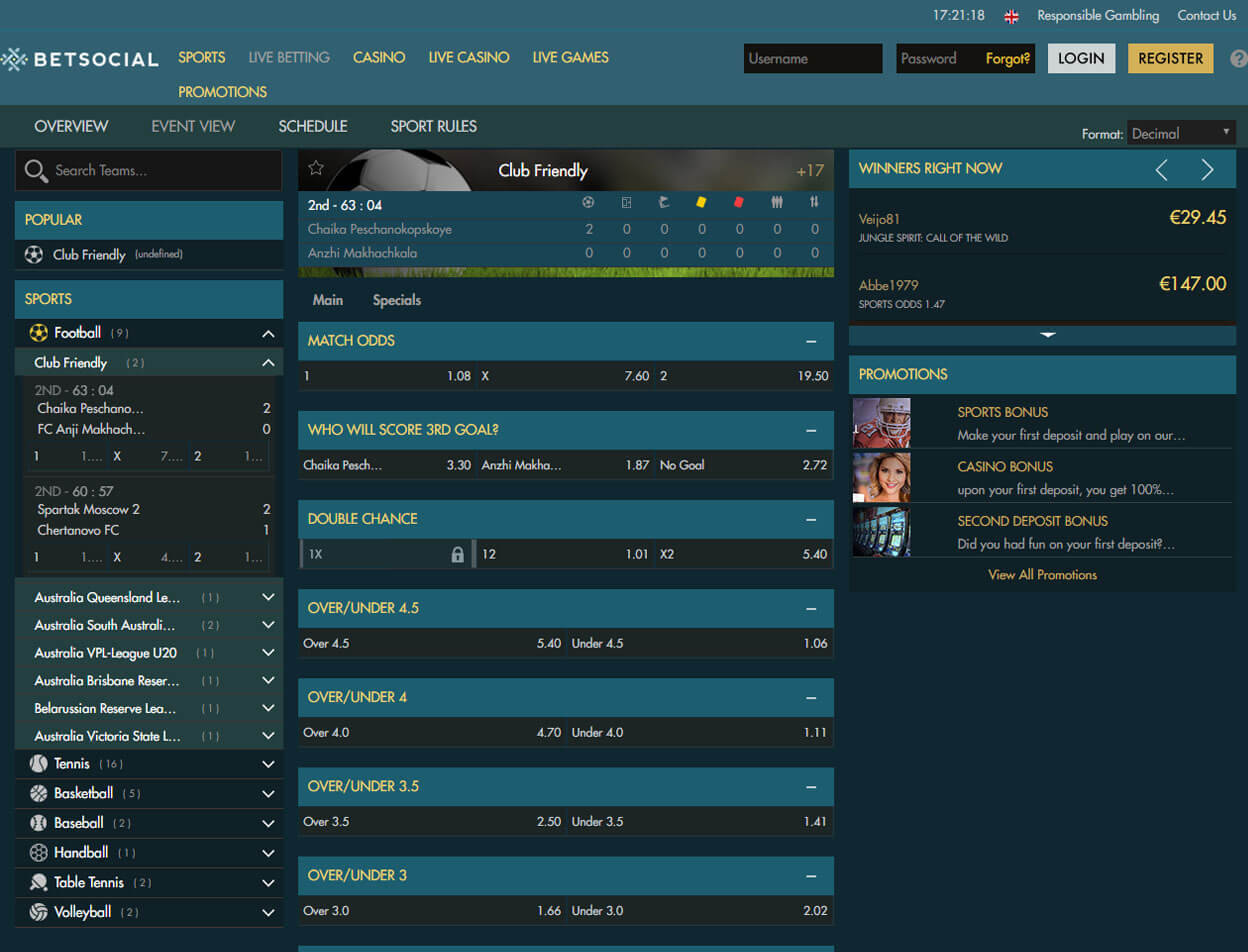Show next winner with right arrow
This screenshot has height=952, width=1248.
point(1207,170)
